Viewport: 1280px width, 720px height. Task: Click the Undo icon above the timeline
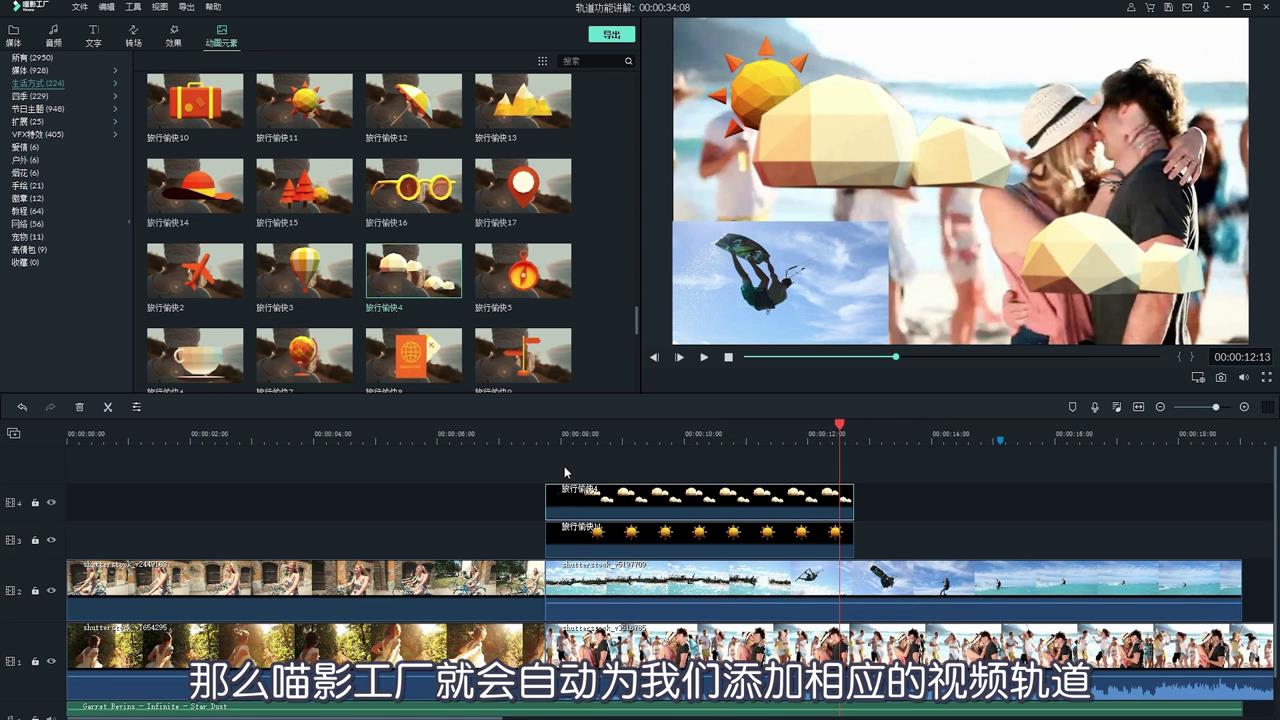pyautogui.click(x=23, y=407)
